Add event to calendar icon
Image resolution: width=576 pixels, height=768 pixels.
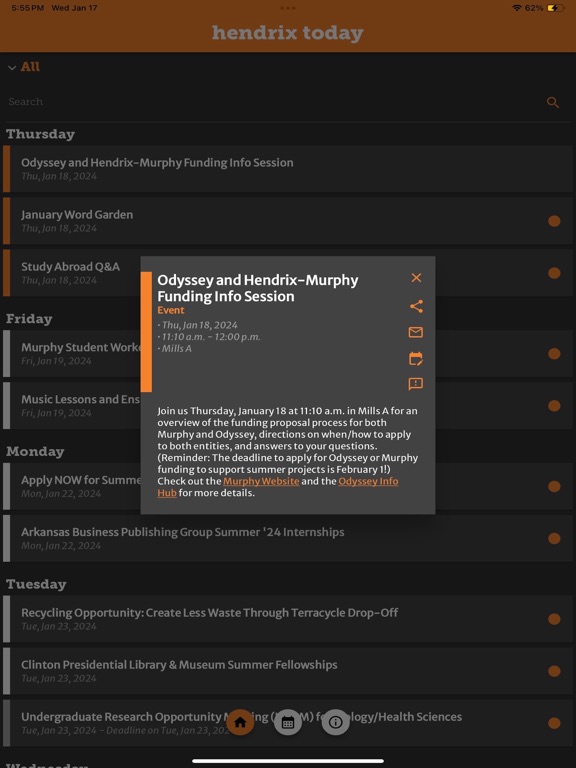coord(415,359)
